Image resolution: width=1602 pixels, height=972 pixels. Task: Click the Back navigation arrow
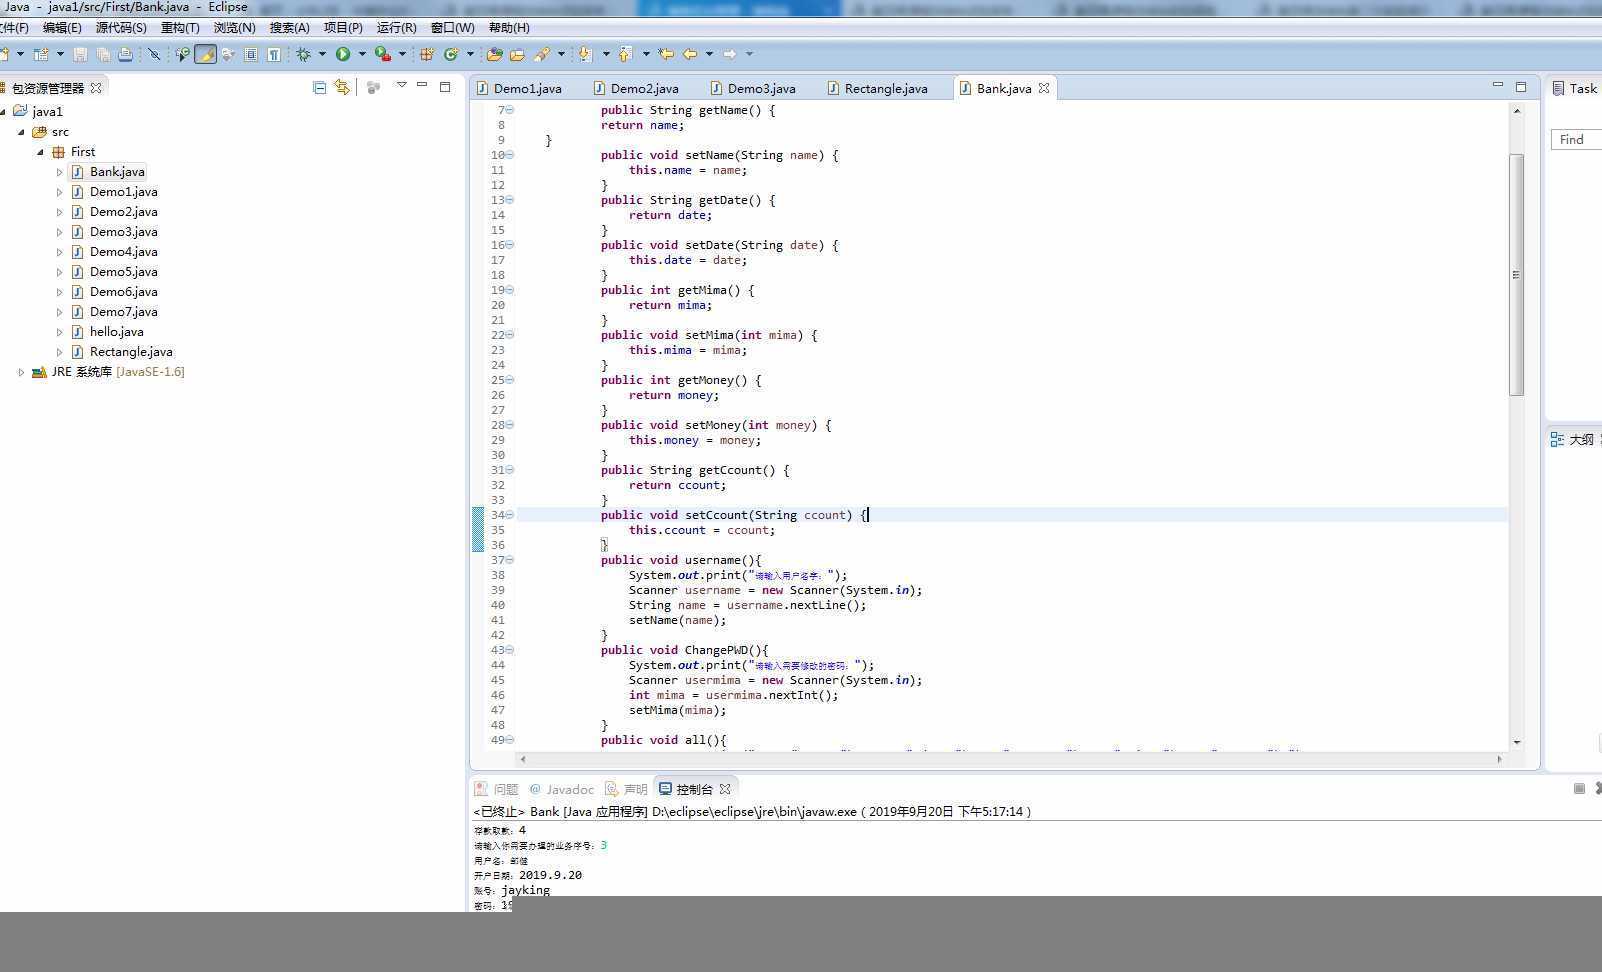(x=690, y=54)
